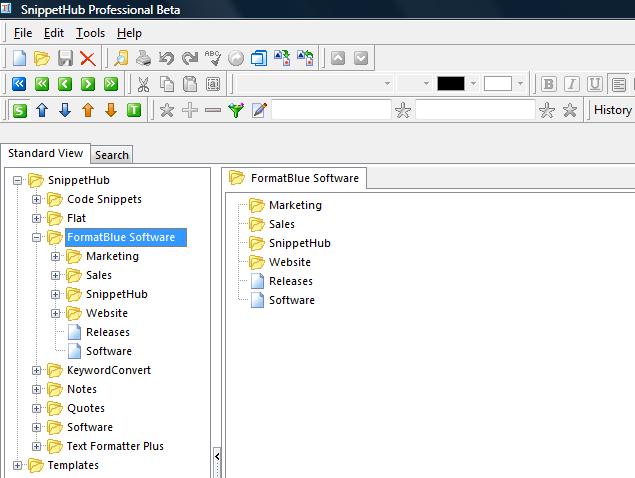Screen dimensions: 635x478
Task: Paste with the clipboard icon
Action: point(190,84)
